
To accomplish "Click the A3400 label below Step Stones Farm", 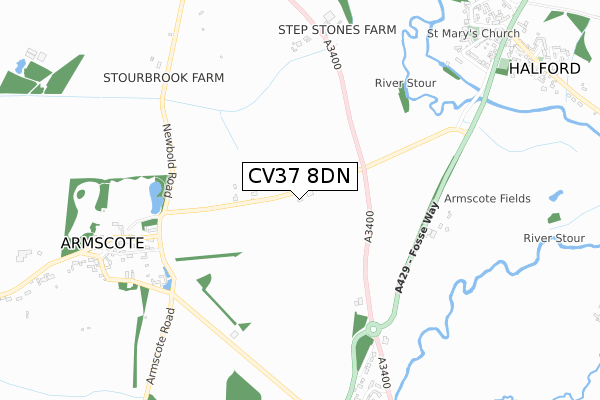I will (332, 55).
